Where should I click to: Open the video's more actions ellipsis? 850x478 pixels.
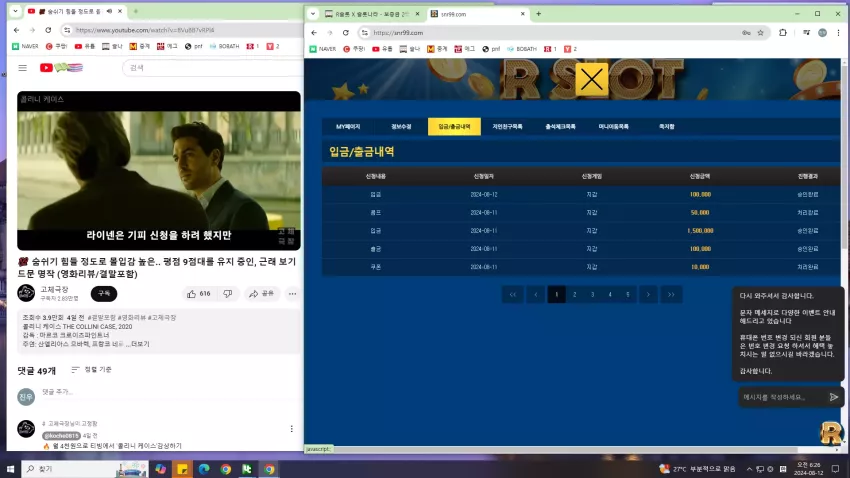(292, 294)
